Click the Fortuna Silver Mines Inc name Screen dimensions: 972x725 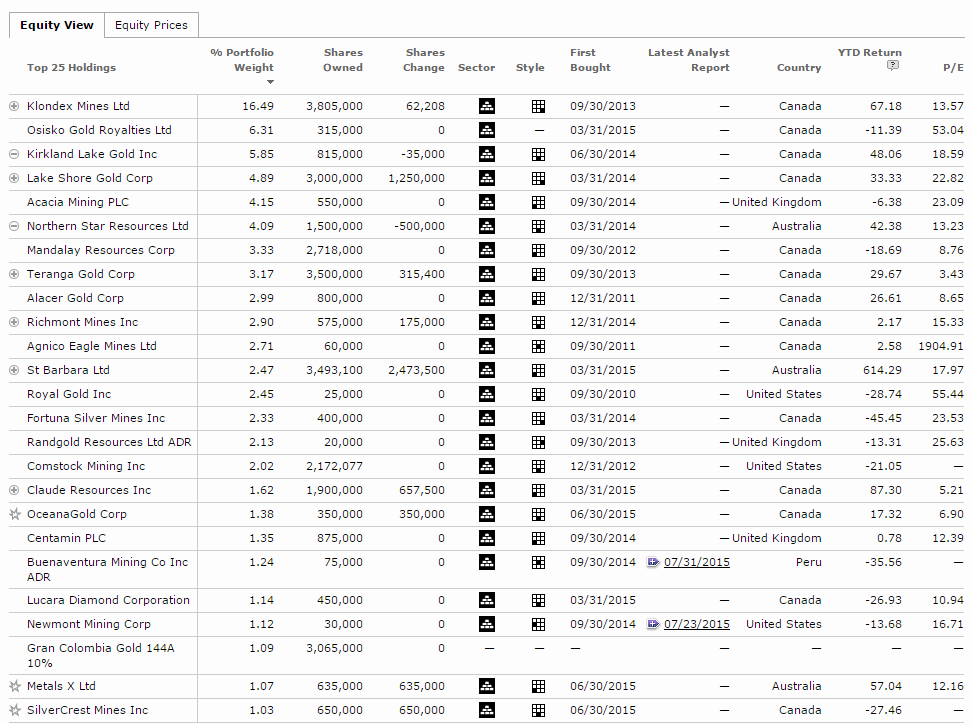(x=96, y=418)
